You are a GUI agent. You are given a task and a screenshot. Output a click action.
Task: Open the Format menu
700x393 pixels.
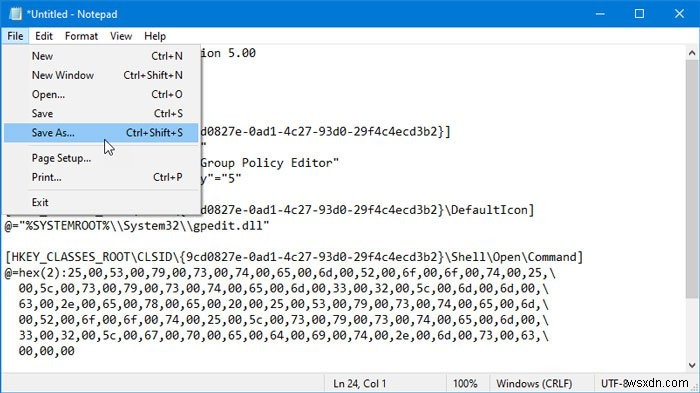[81, 36]
